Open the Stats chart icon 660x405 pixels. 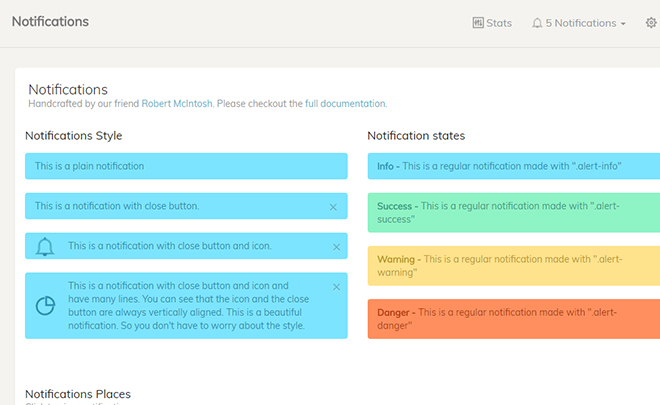coord(478,23)
